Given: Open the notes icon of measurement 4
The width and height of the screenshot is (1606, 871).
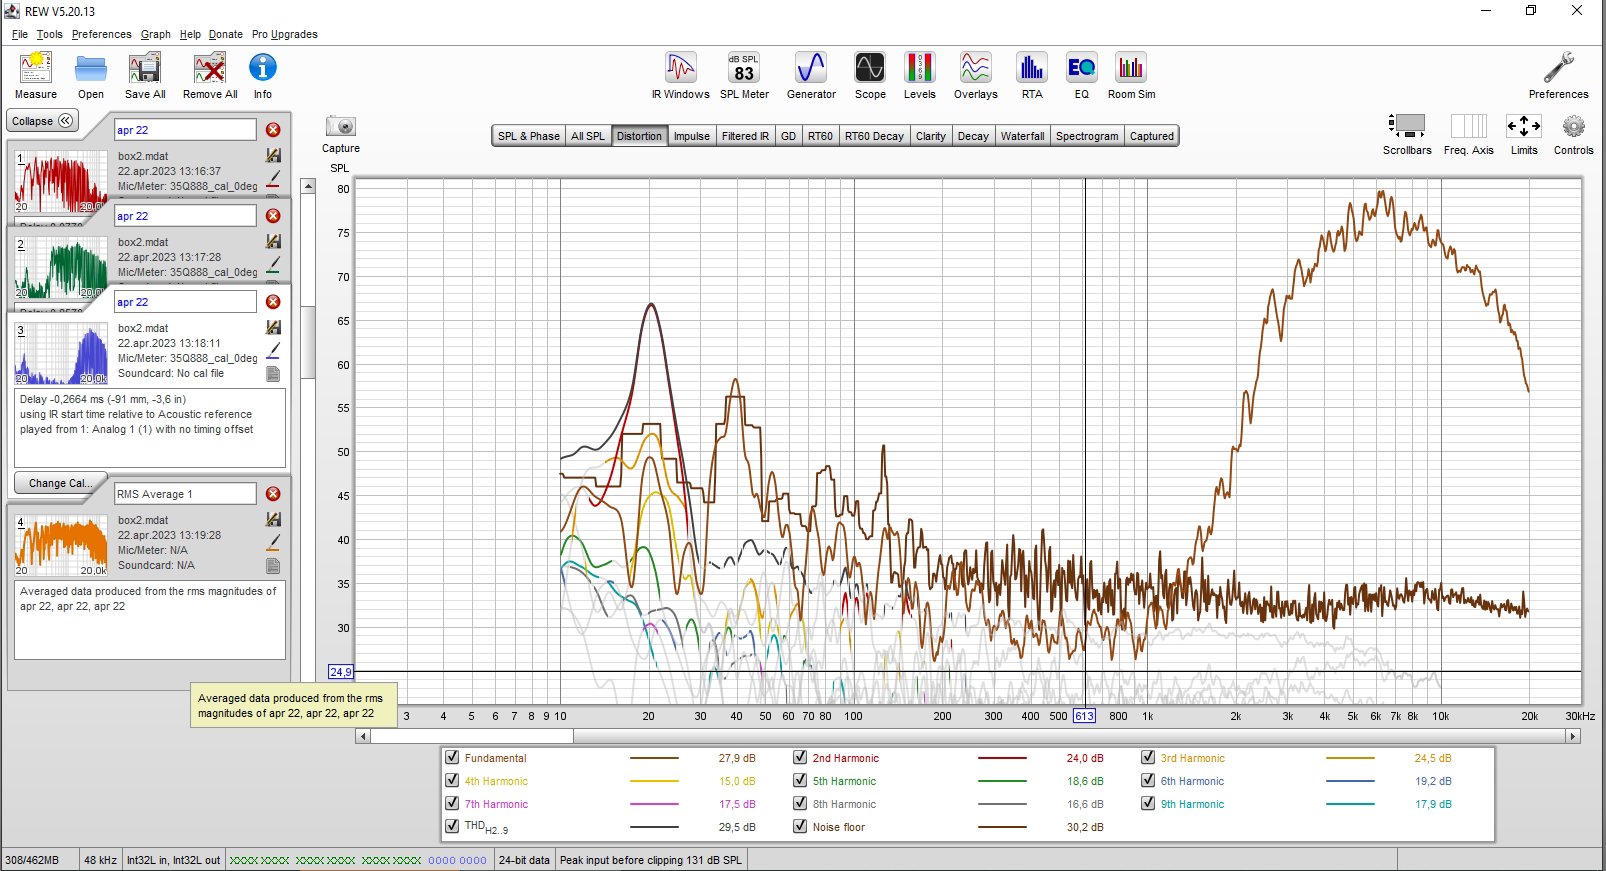Looking at the screenshot, I should pos(273,566).
